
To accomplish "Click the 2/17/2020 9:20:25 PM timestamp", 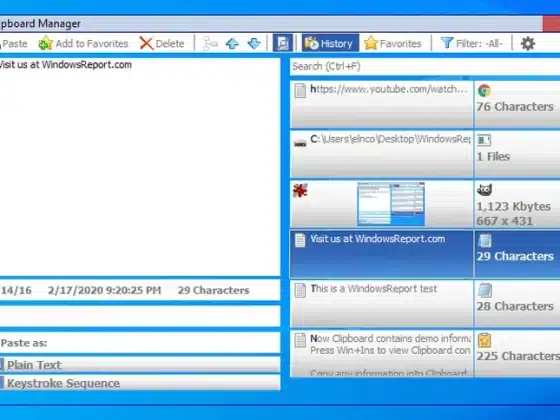I will pyautogui.click(x=104, y=290).
